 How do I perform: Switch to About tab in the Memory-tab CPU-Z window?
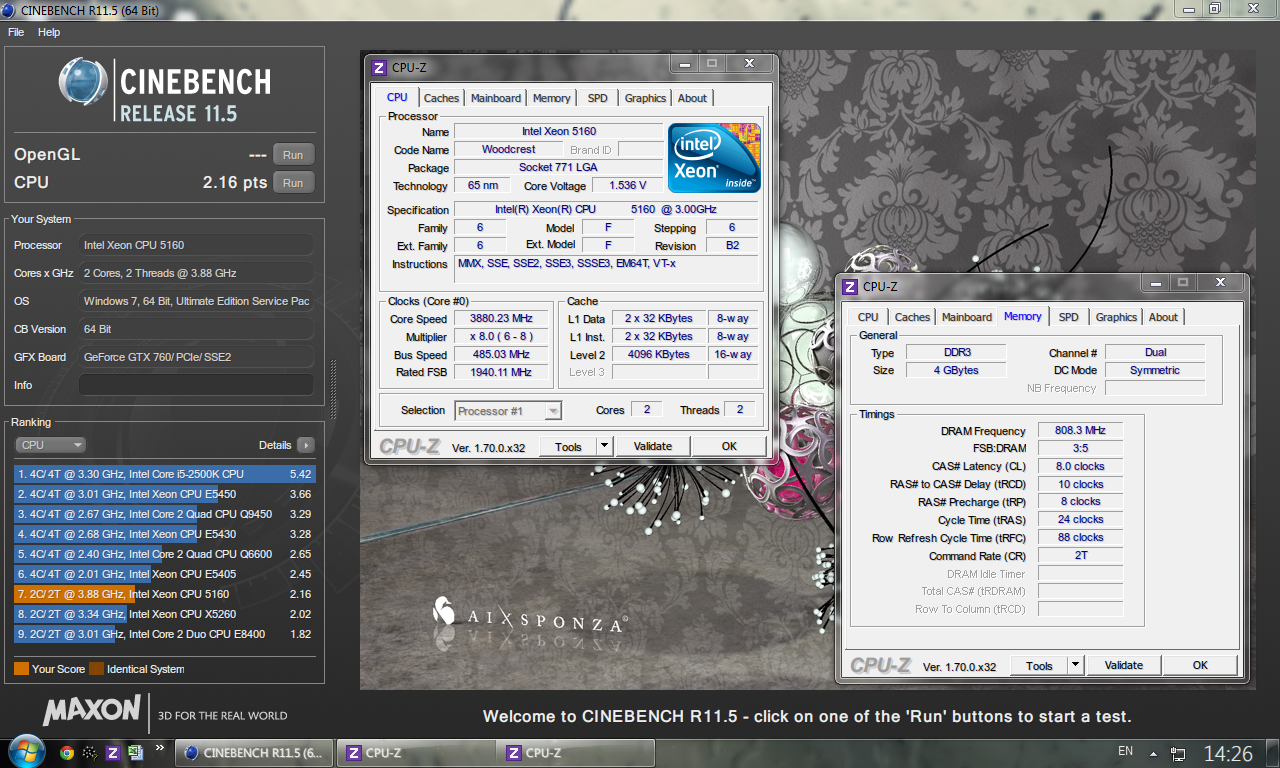click(x=1163, y=317)
